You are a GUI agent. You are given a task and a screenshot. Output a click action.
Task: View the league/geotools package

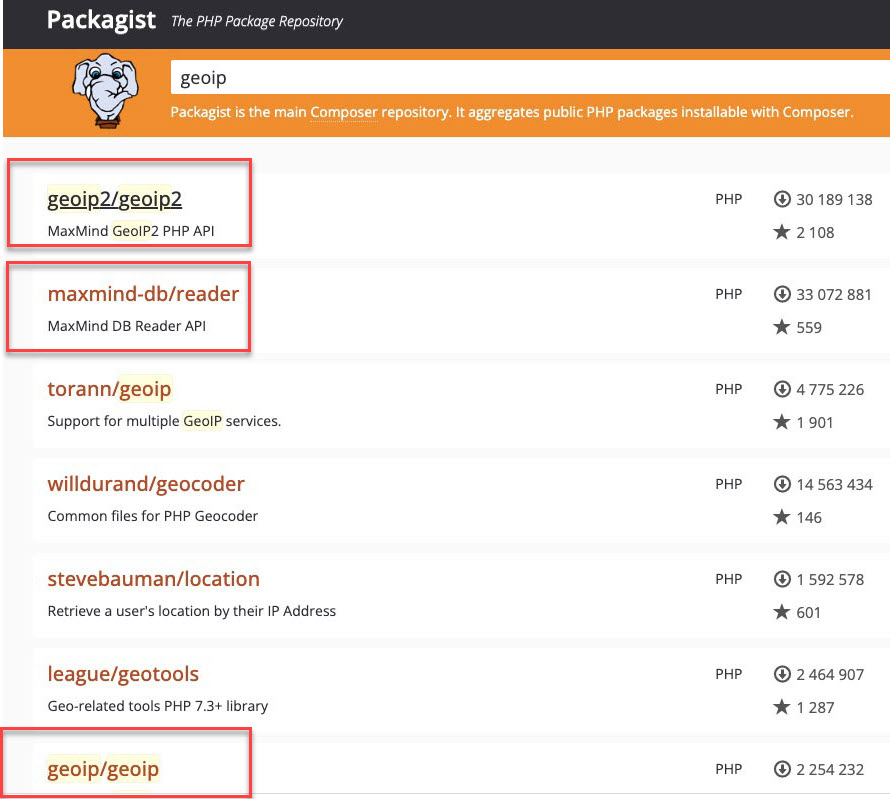pyautogui.click(x=123, y=674)
